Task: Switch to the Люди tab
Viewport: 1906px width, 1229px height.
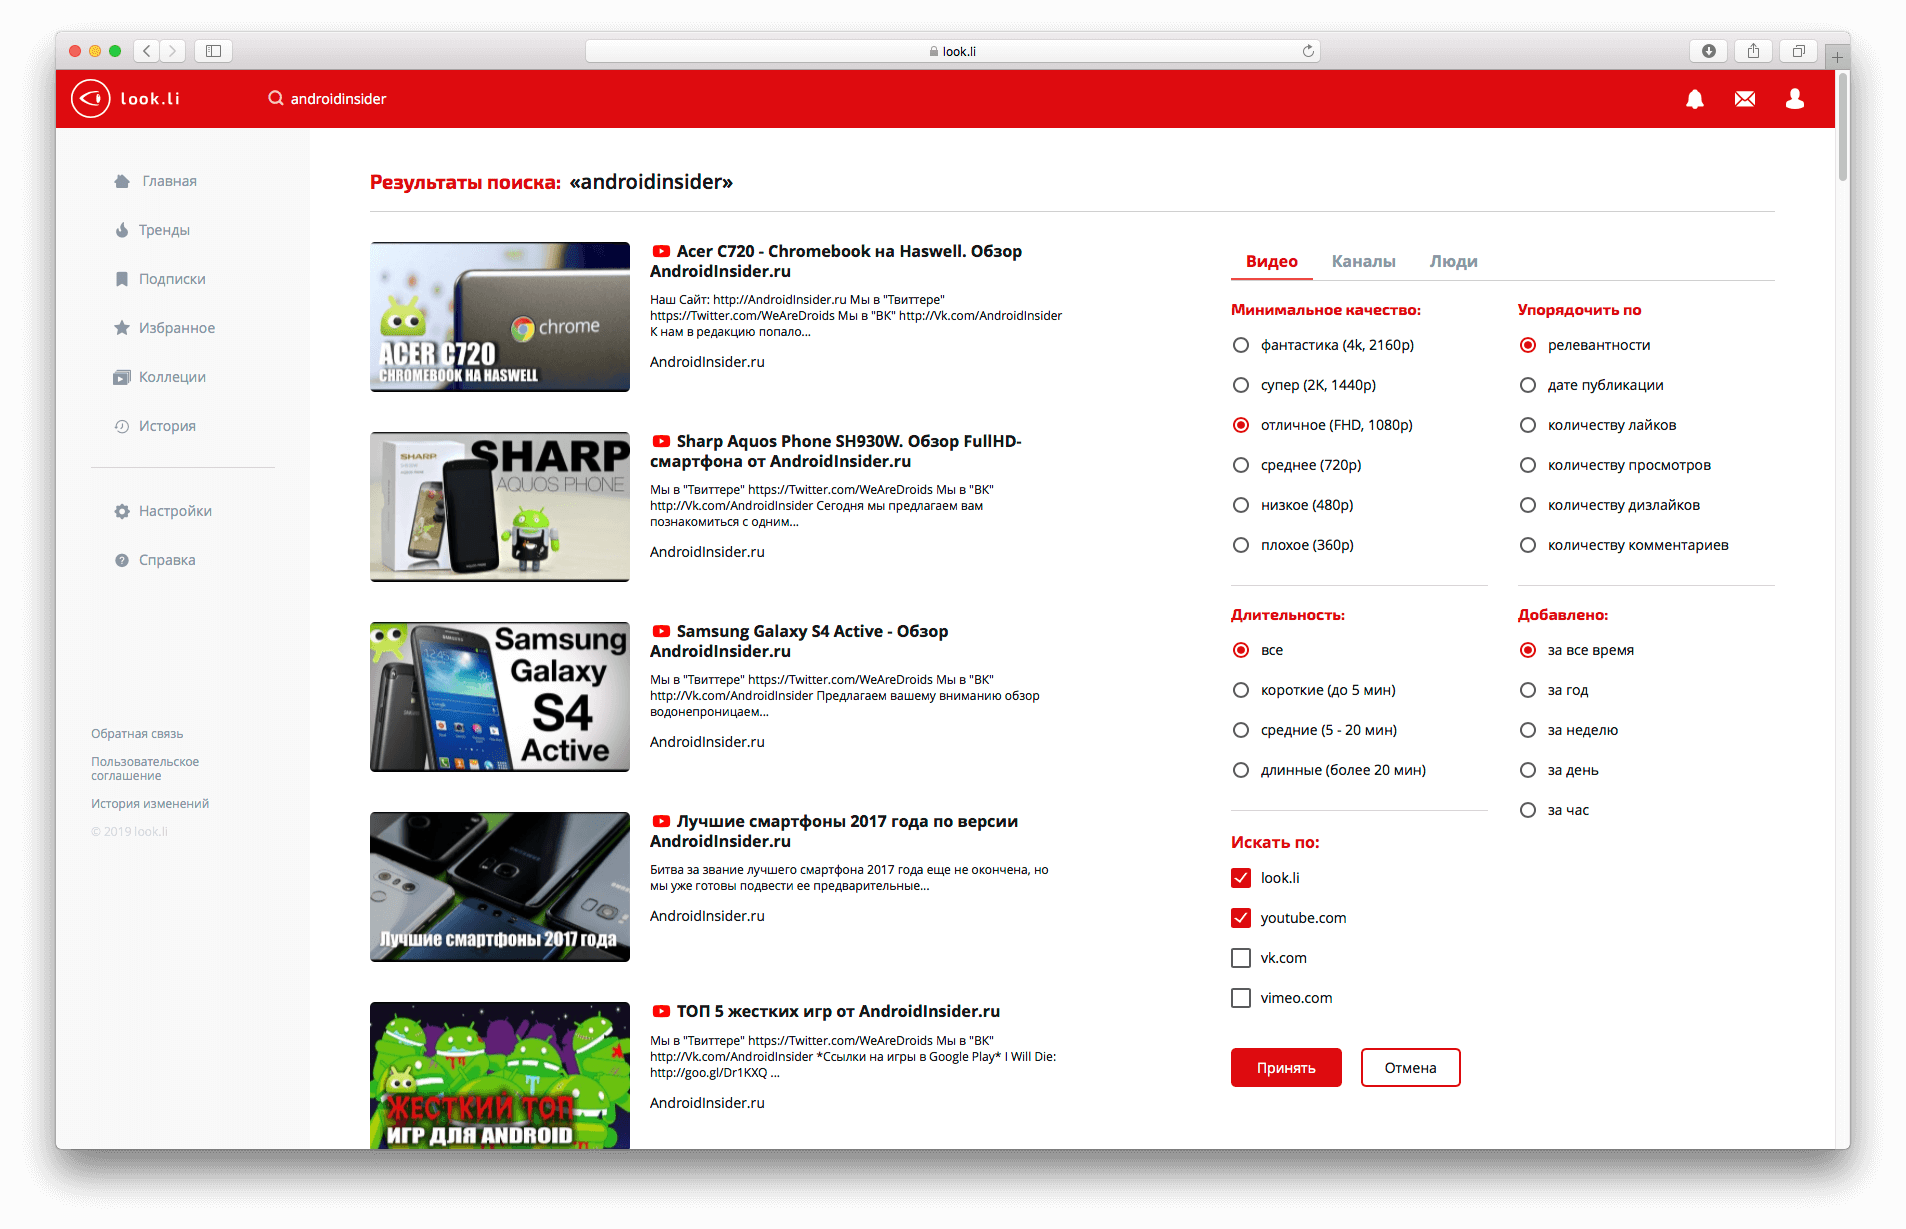Action: [x=1453, y=261]
